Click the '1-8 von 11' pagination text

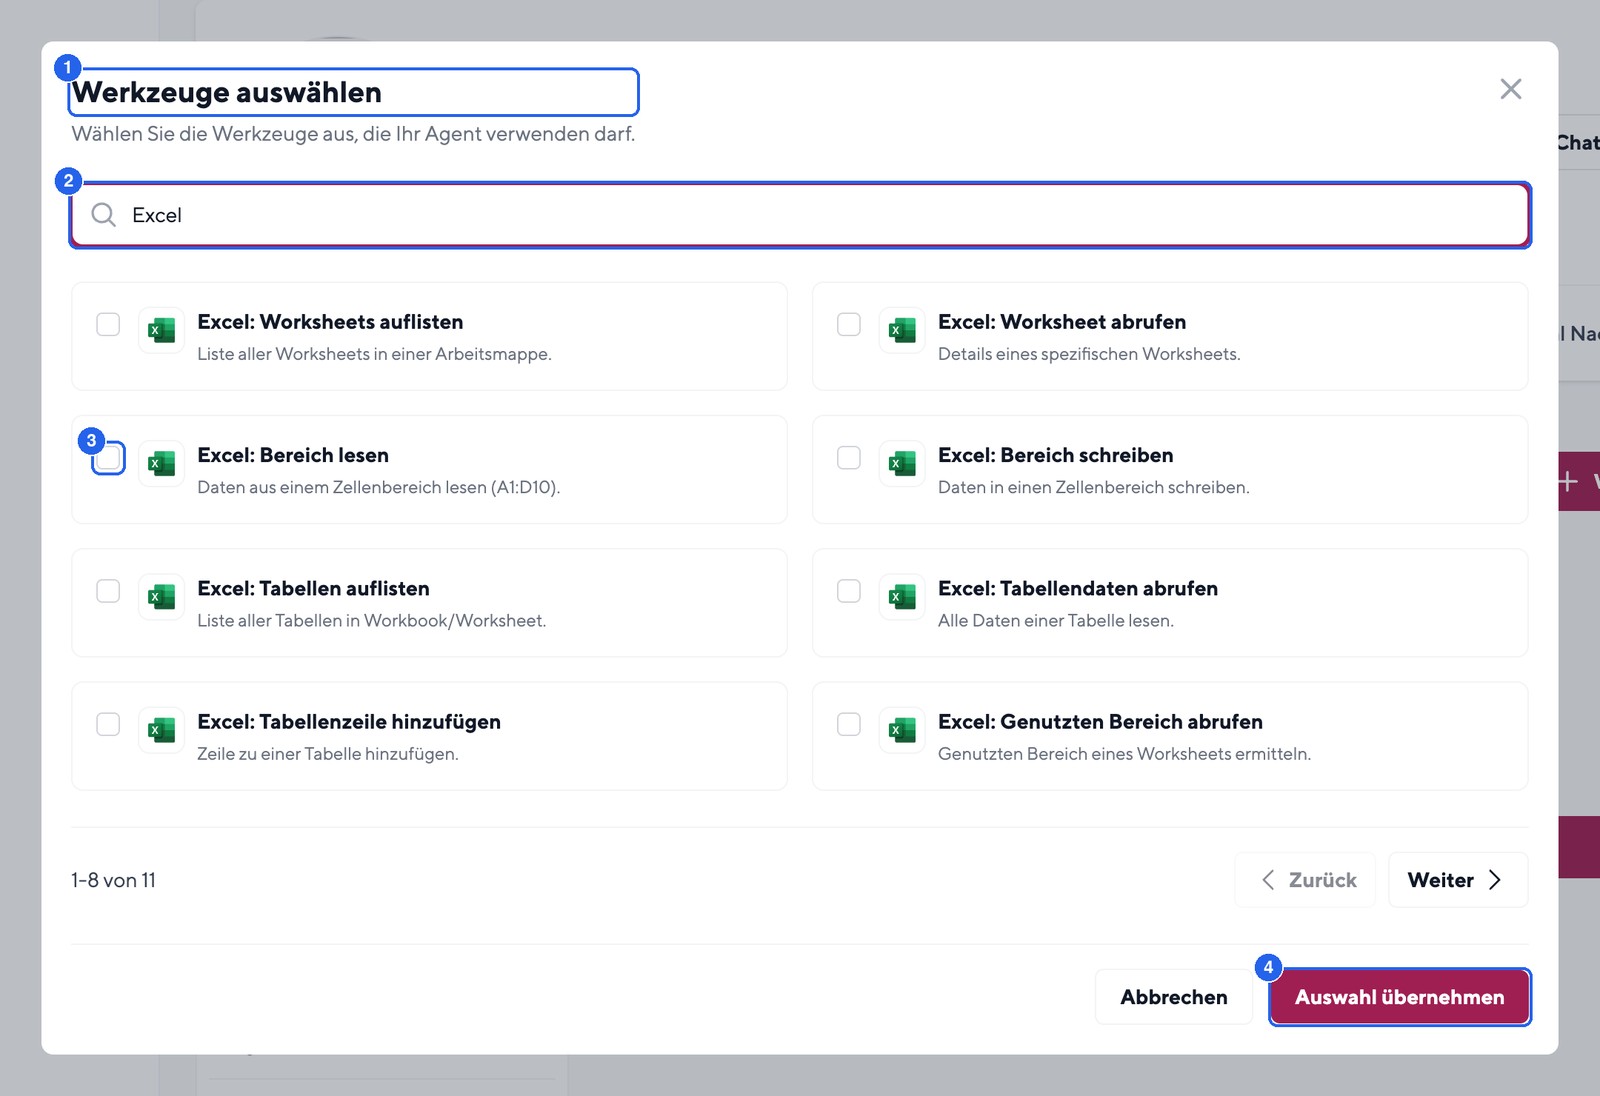pos(113,880)
